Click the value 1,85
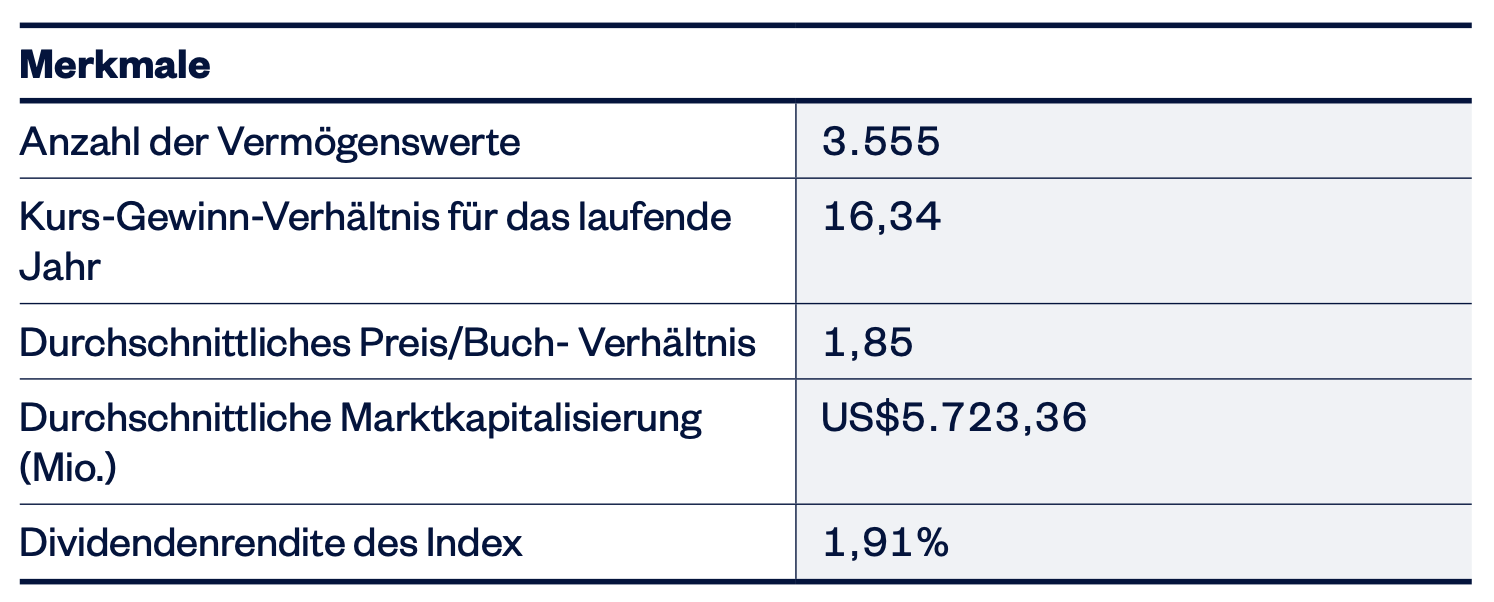This screenshot has height=602, width=1494. coord(867,342)
